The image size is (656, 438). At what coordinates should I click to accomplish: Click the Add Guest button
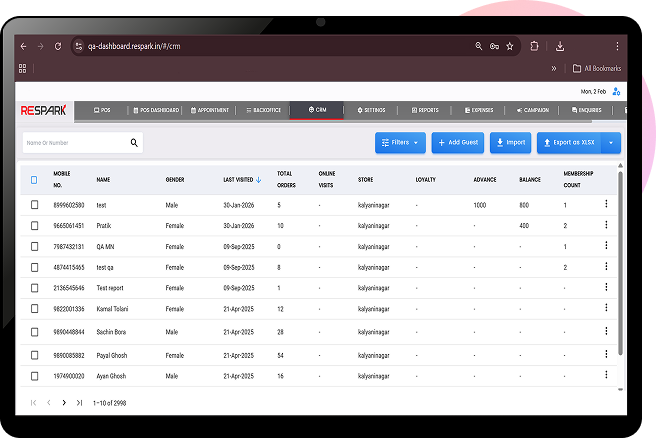tap(457, 143)
